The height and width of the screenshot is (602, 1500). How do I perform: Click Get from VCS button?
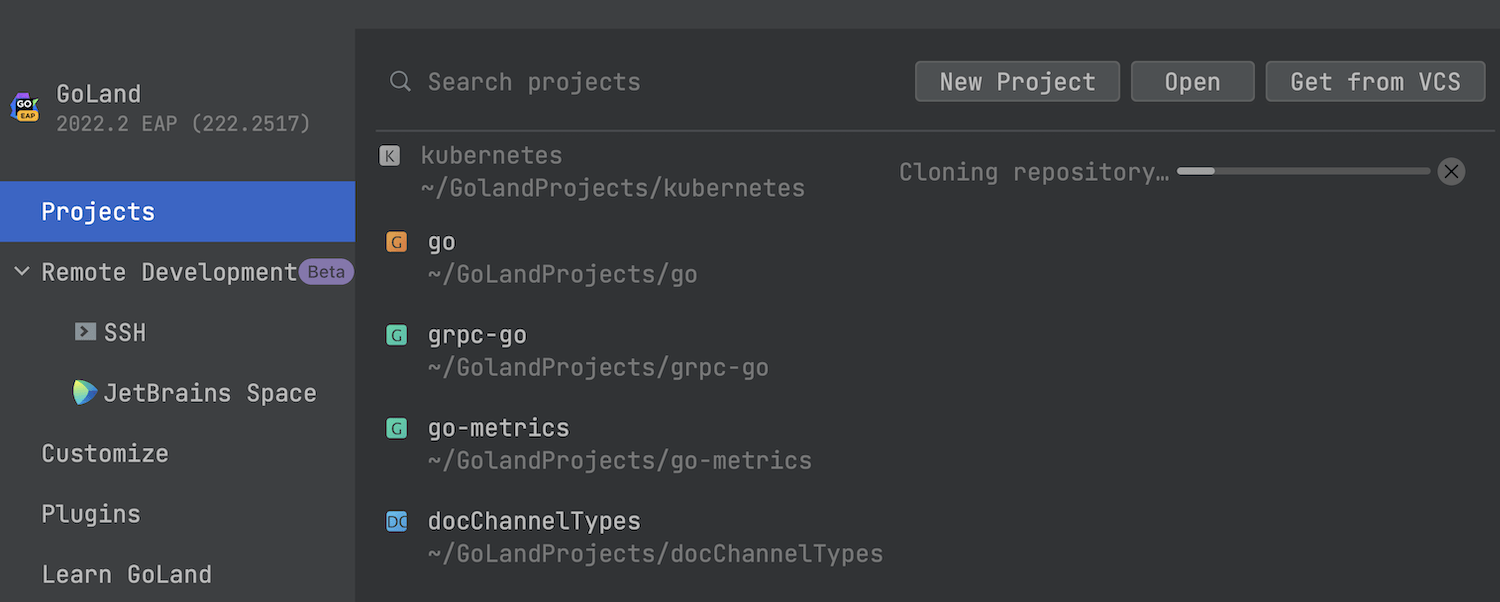tap(1375, 82)
